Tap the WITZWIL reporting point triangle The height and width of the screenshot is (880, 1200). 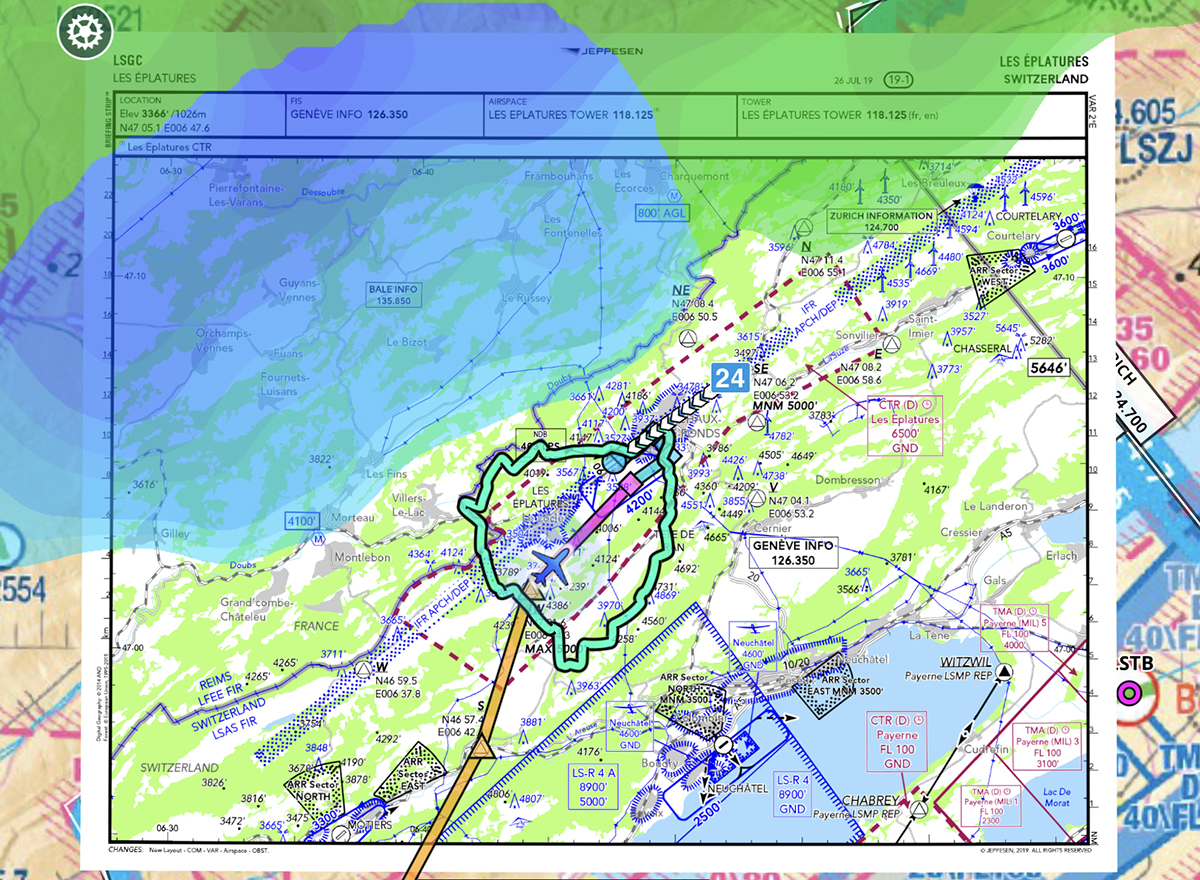click(x=1003, y=674)
